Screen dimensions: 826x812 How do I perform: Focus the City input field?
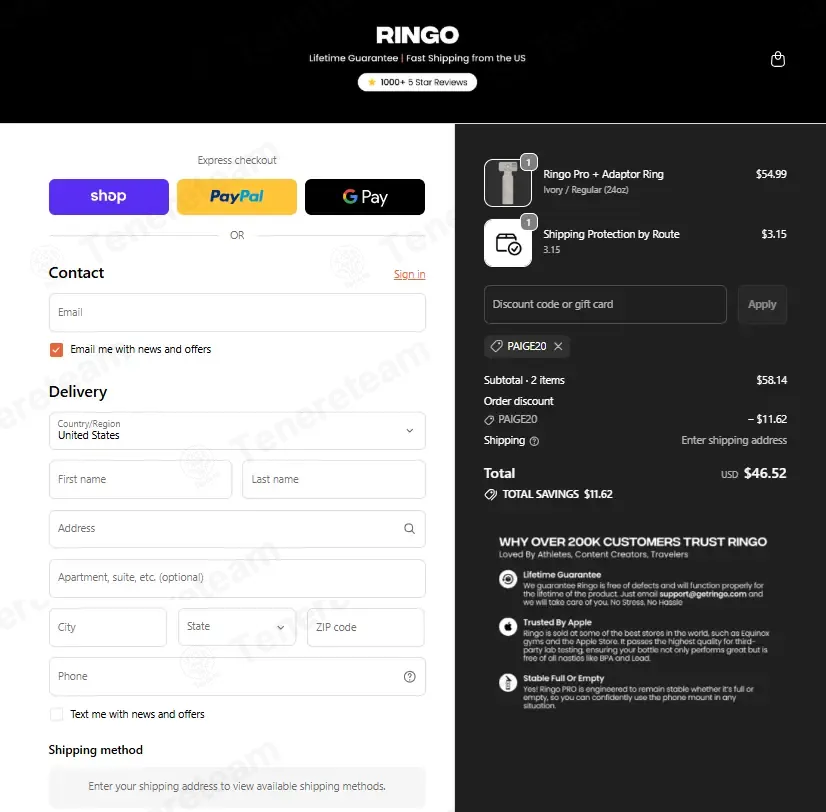tap(108, 627)
